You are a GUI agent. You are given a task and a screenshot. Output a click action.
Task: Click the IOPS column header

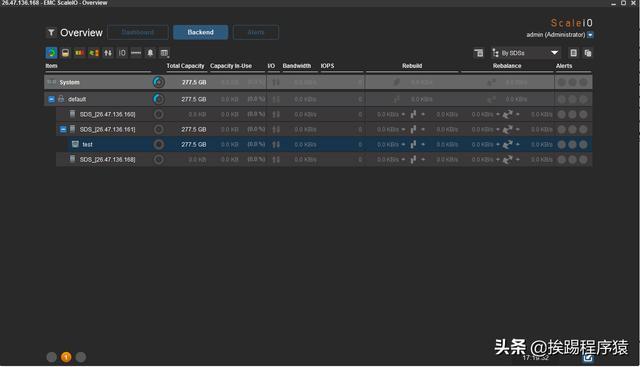pyautogui.click(x=327, y=66)
